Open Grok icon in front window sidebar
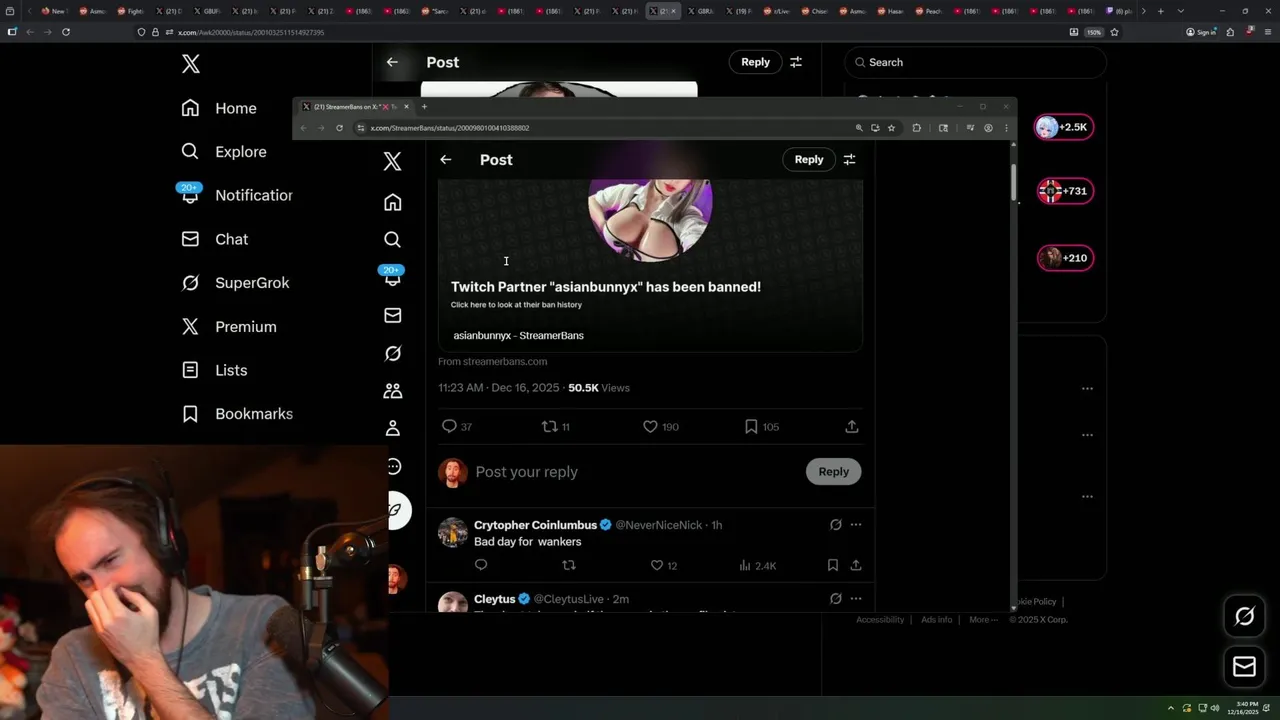Viewport: 1280px width, 720px height. point(393,353)
